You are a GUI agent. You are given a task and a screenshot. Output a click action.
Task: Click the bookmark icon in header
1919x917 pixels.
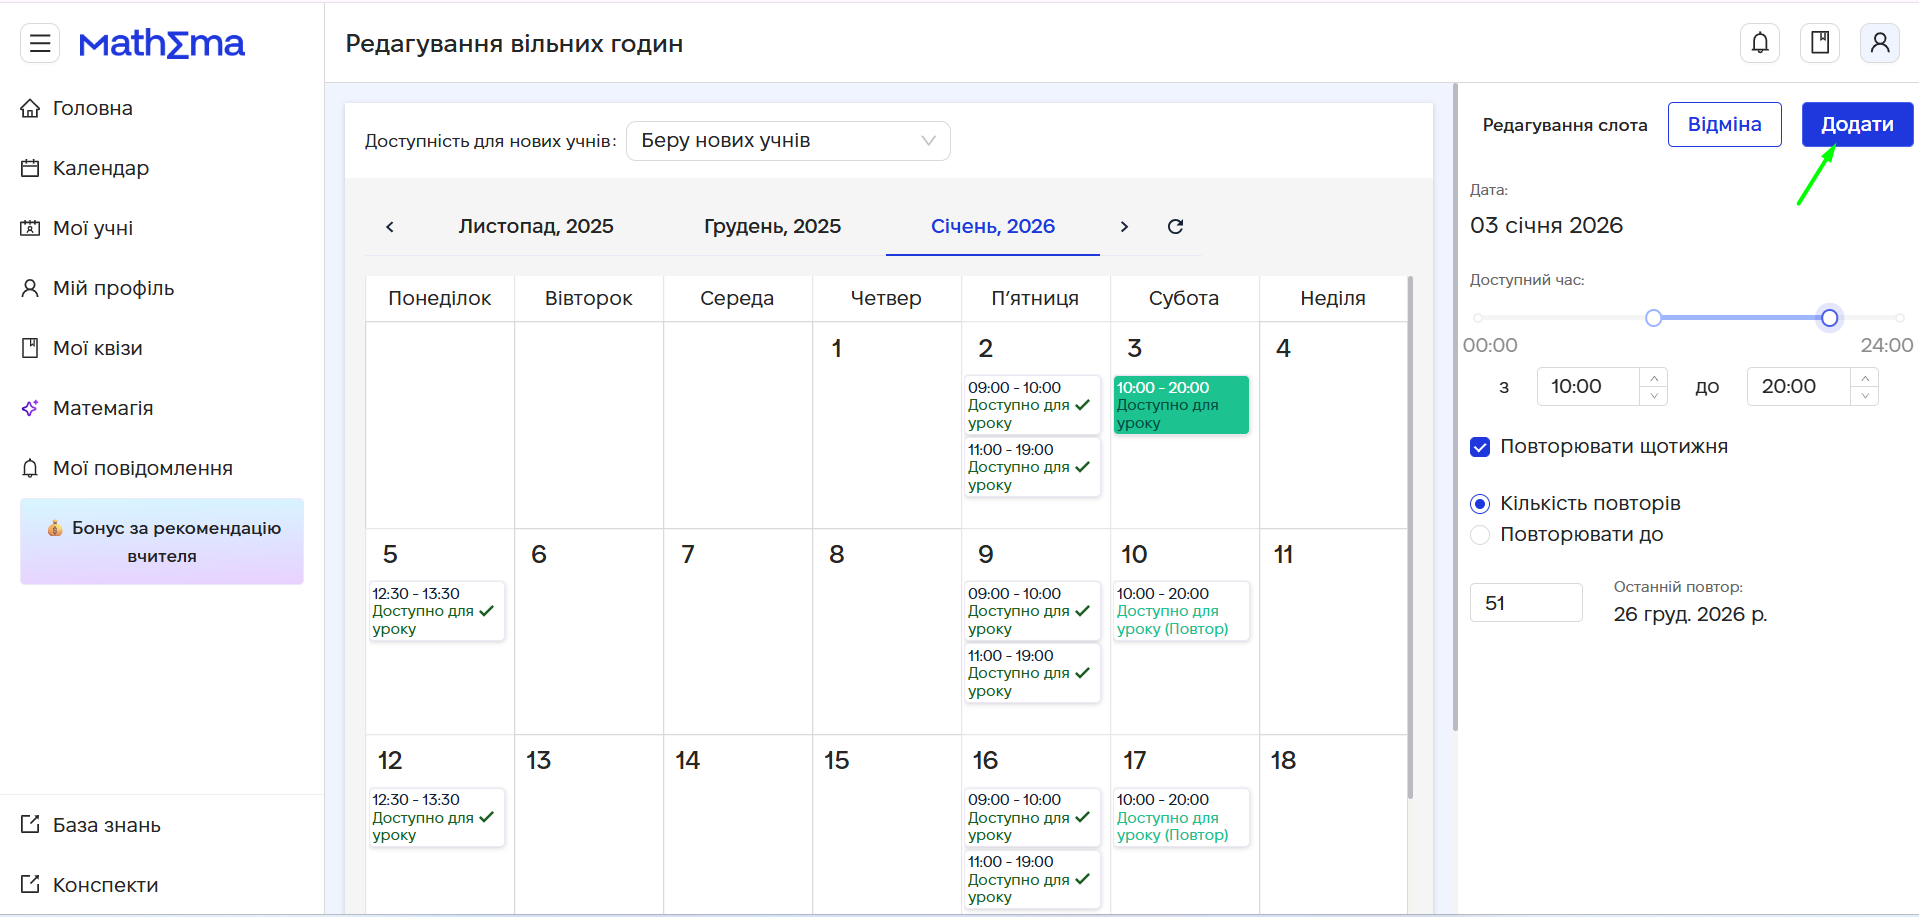point(1820,43)
